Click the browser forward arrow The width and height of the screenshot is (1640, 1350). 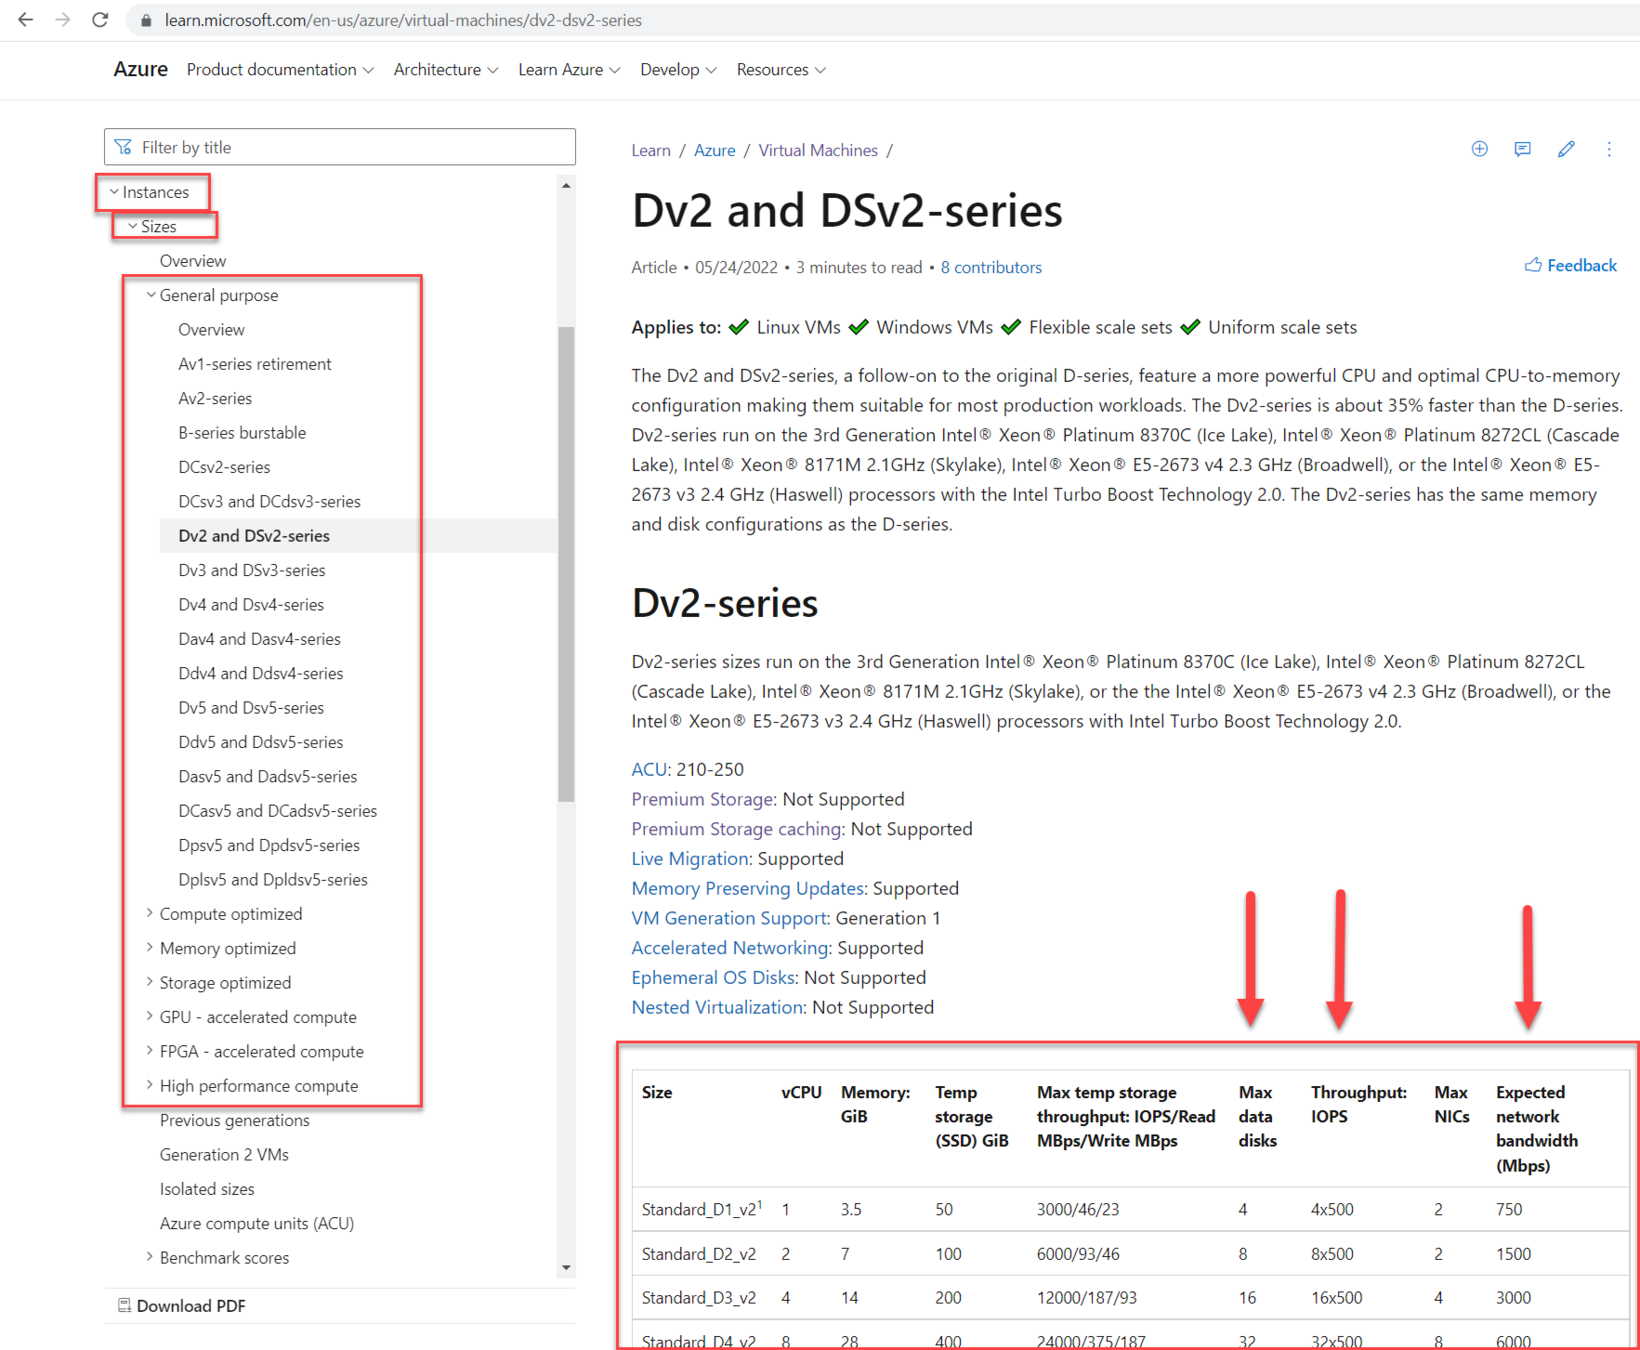tap(62, 20)
